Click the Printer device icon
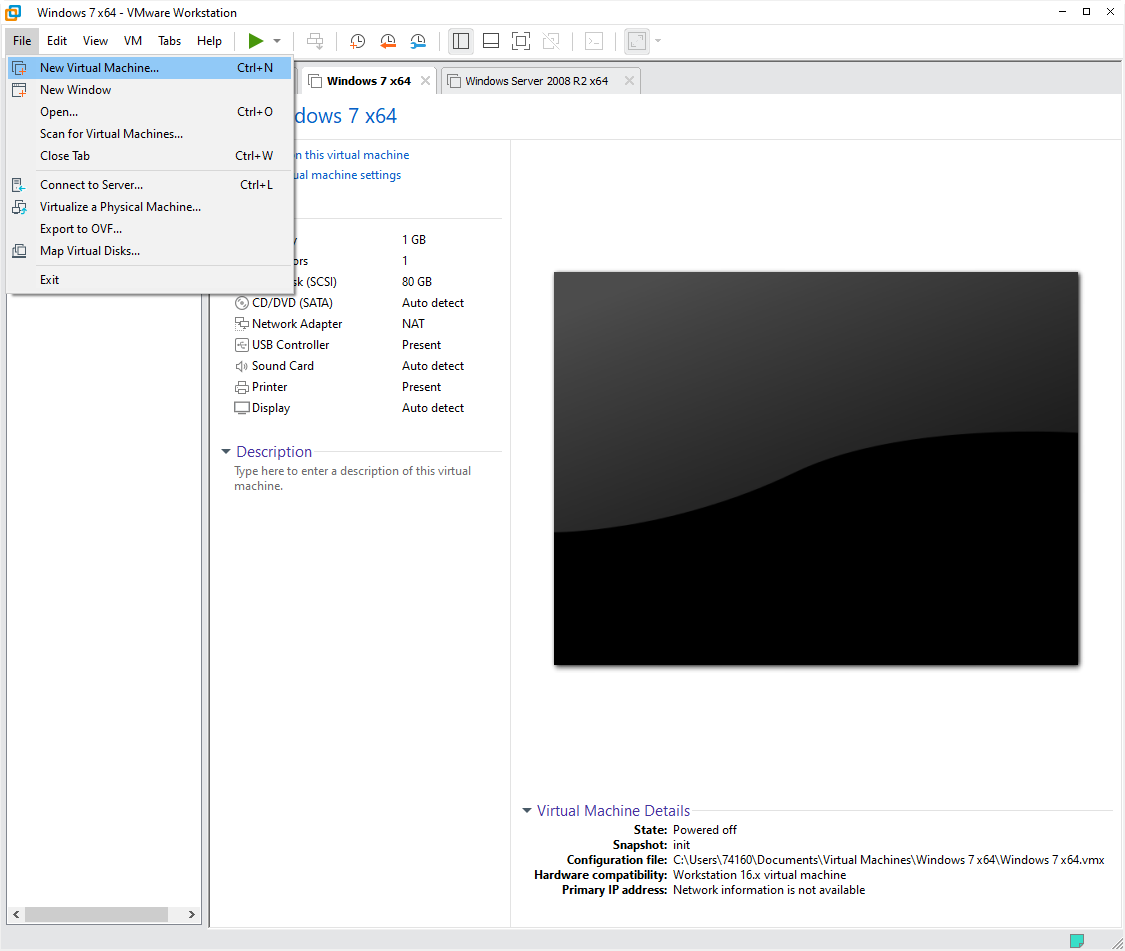The width and height of the screenshot is (1125, 951). 242,388
